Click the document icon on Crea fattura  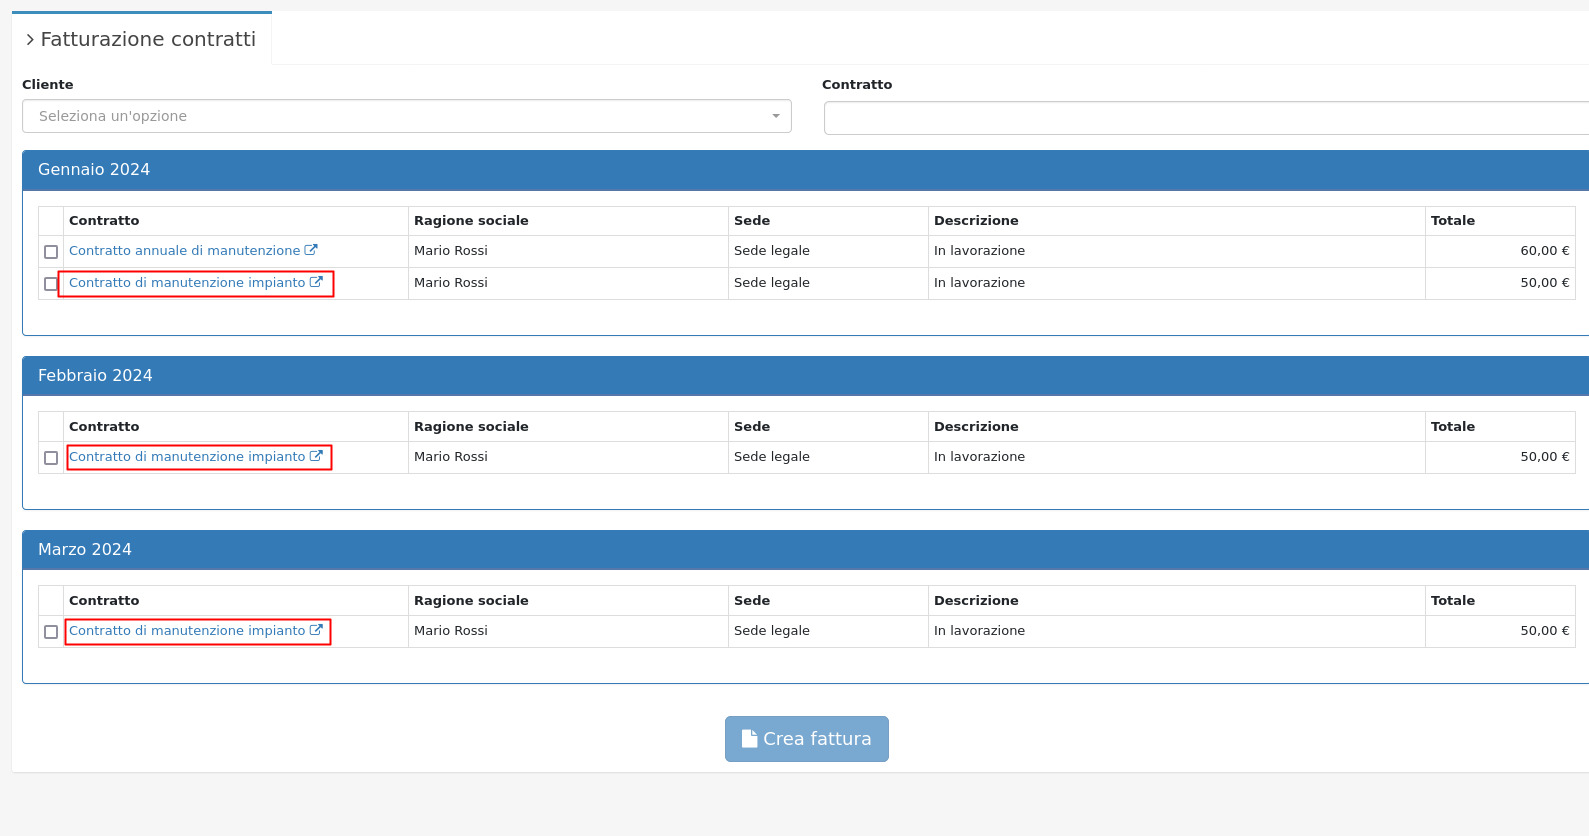tap(749, 739)
